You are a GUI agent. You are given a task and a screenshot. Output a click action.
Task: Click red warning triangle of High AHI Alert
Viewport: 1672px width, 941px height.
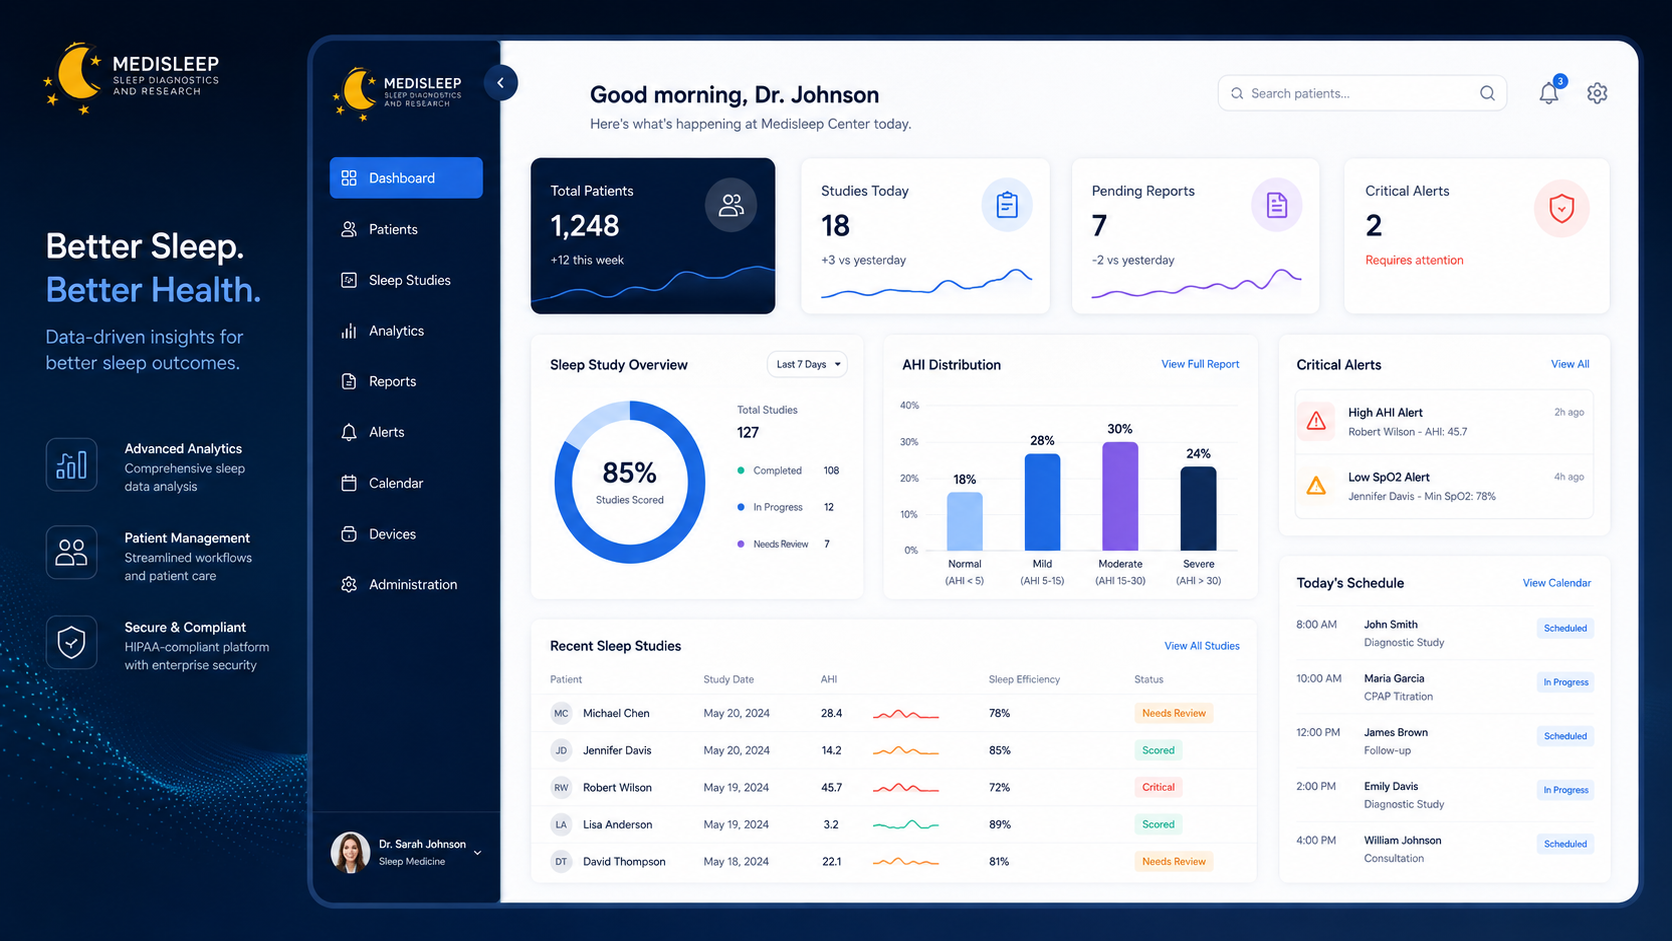point(1316,421)
